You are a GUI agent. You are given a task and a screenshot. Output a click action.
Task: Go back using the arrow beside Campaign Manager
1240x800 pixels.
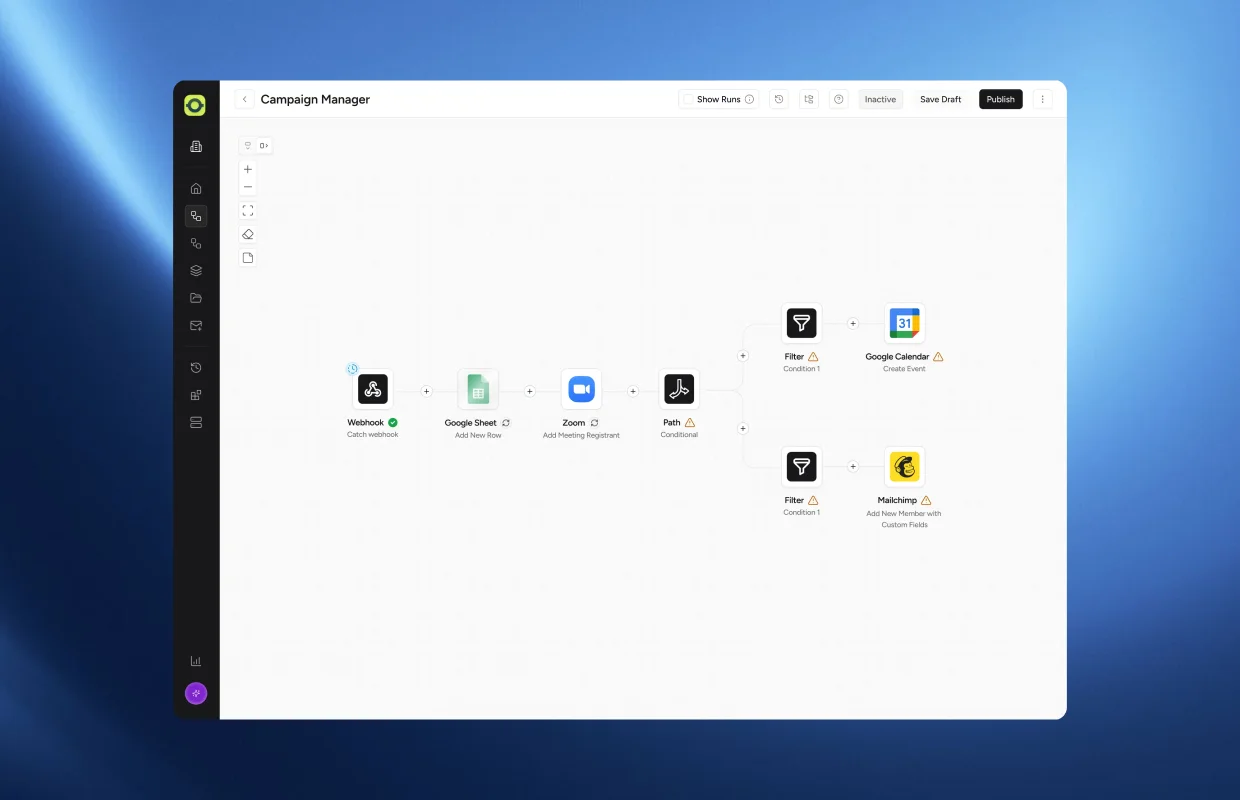pos(245,99)
